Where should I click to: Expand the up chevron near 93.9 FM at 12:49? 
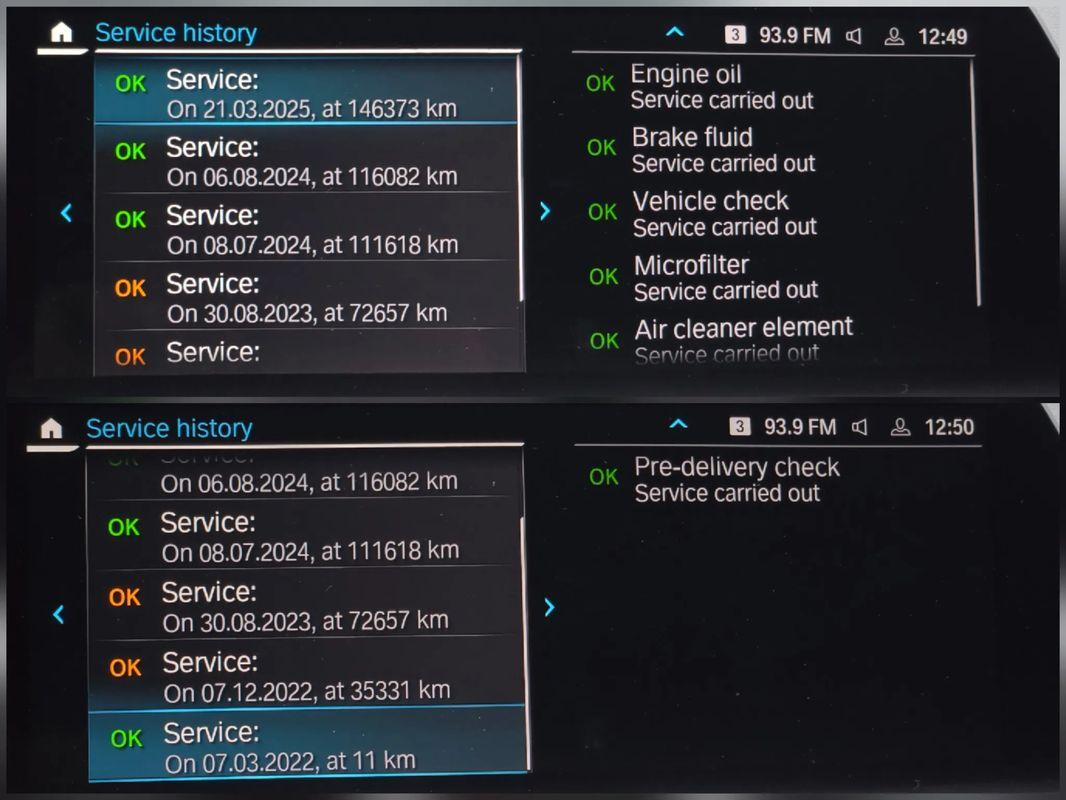pyautogui.click(x=674, y=31)
